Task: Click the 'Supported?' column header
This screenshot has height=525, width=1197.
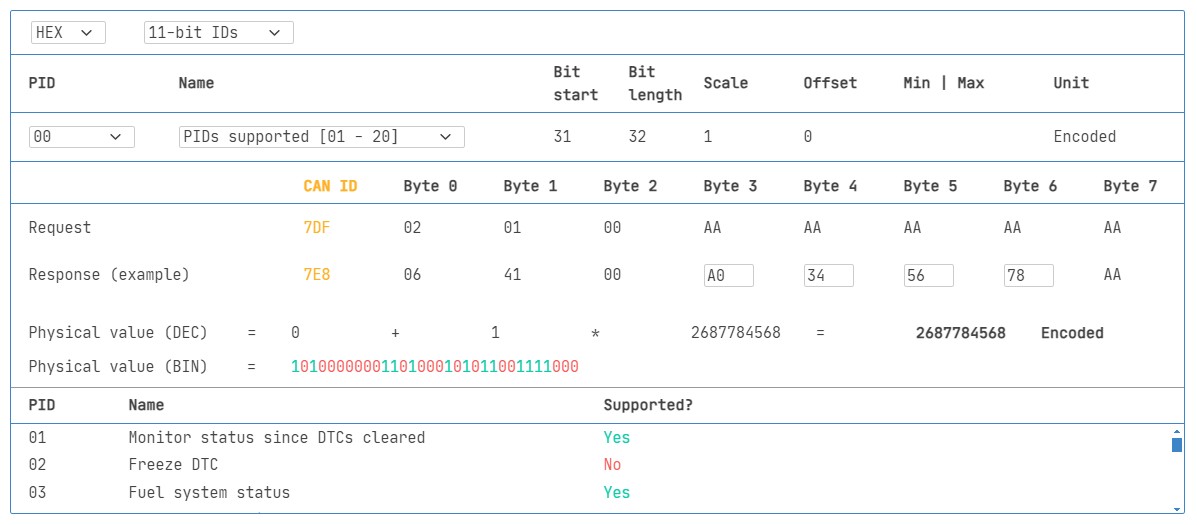Action: tap(648, 405)
